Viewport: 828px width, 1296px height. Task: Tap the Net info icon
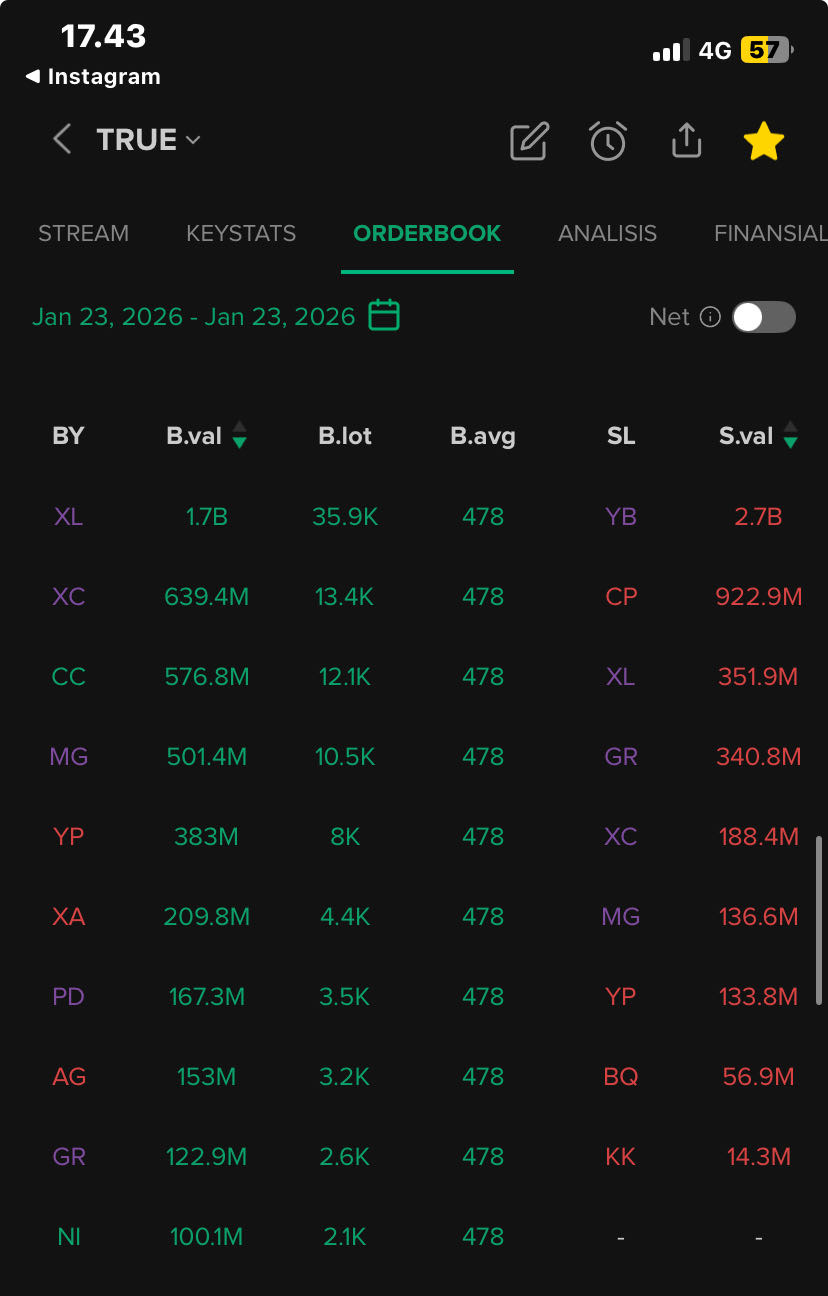710,317
